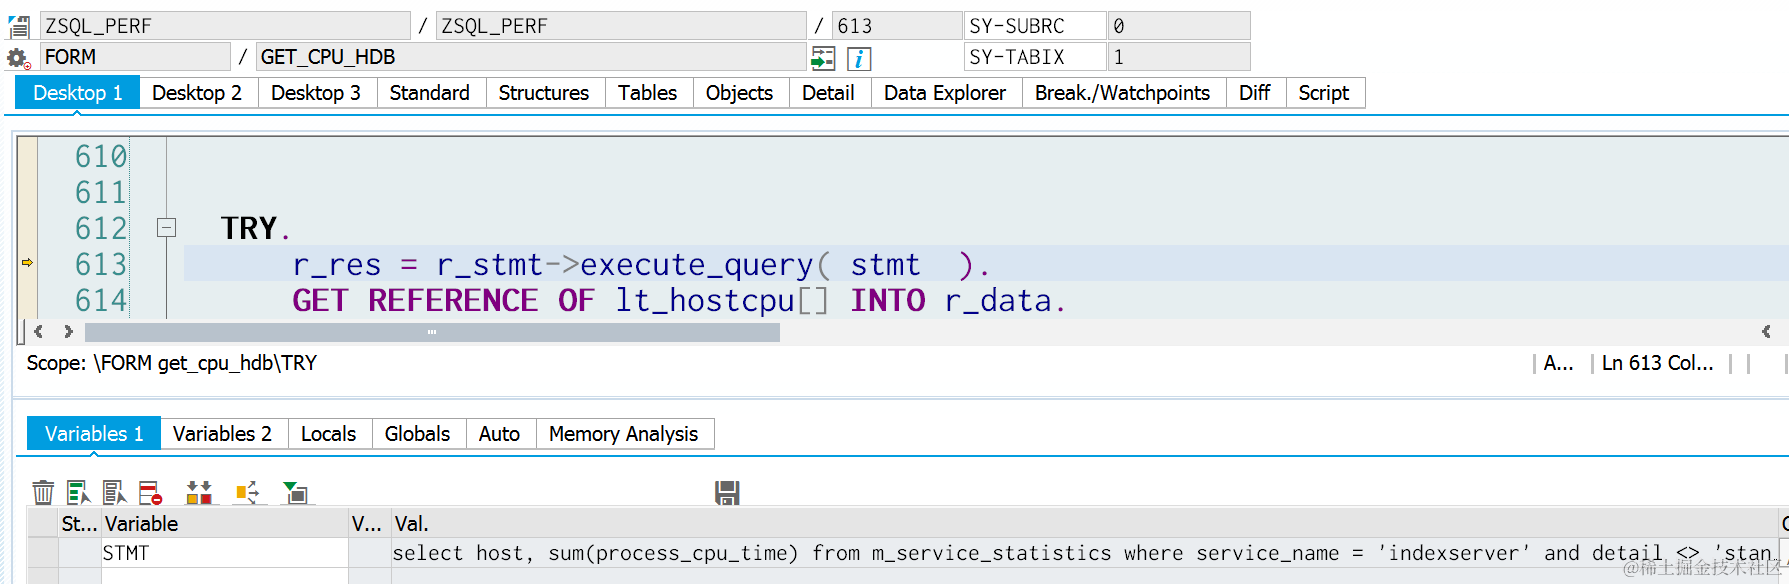Click the code editor horizontal scrollbar thumb
Viewport: 1789px width, 584px height.
(x=432, y=332)
